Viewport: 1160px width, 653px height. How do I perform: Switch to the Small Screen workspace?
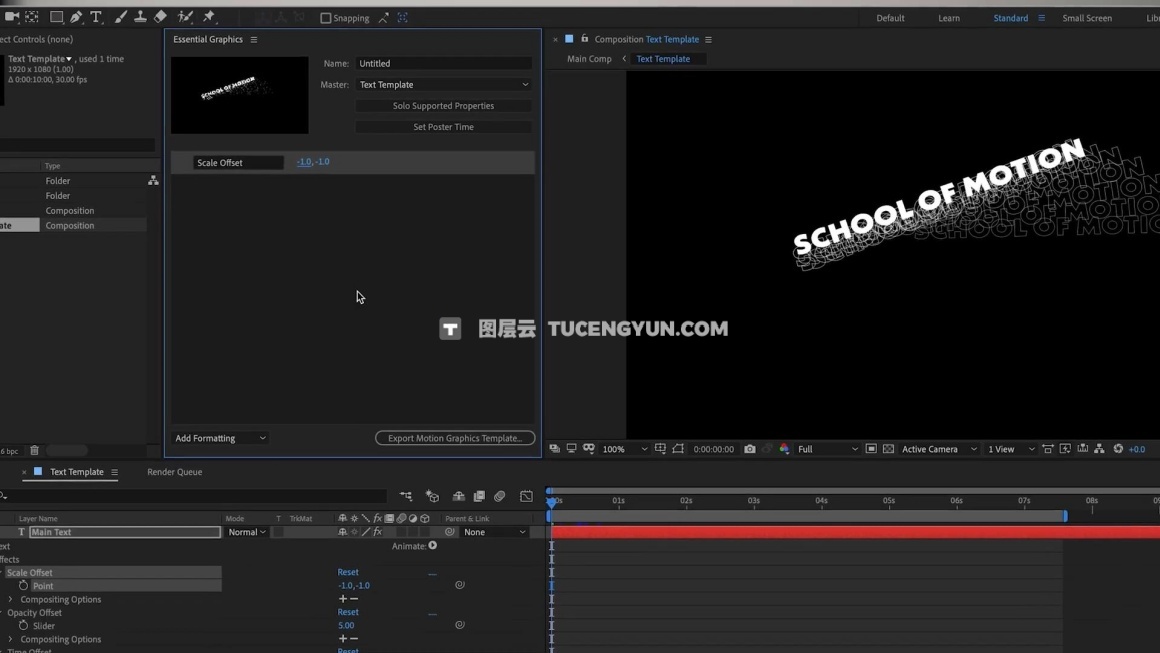[1087, 18]
